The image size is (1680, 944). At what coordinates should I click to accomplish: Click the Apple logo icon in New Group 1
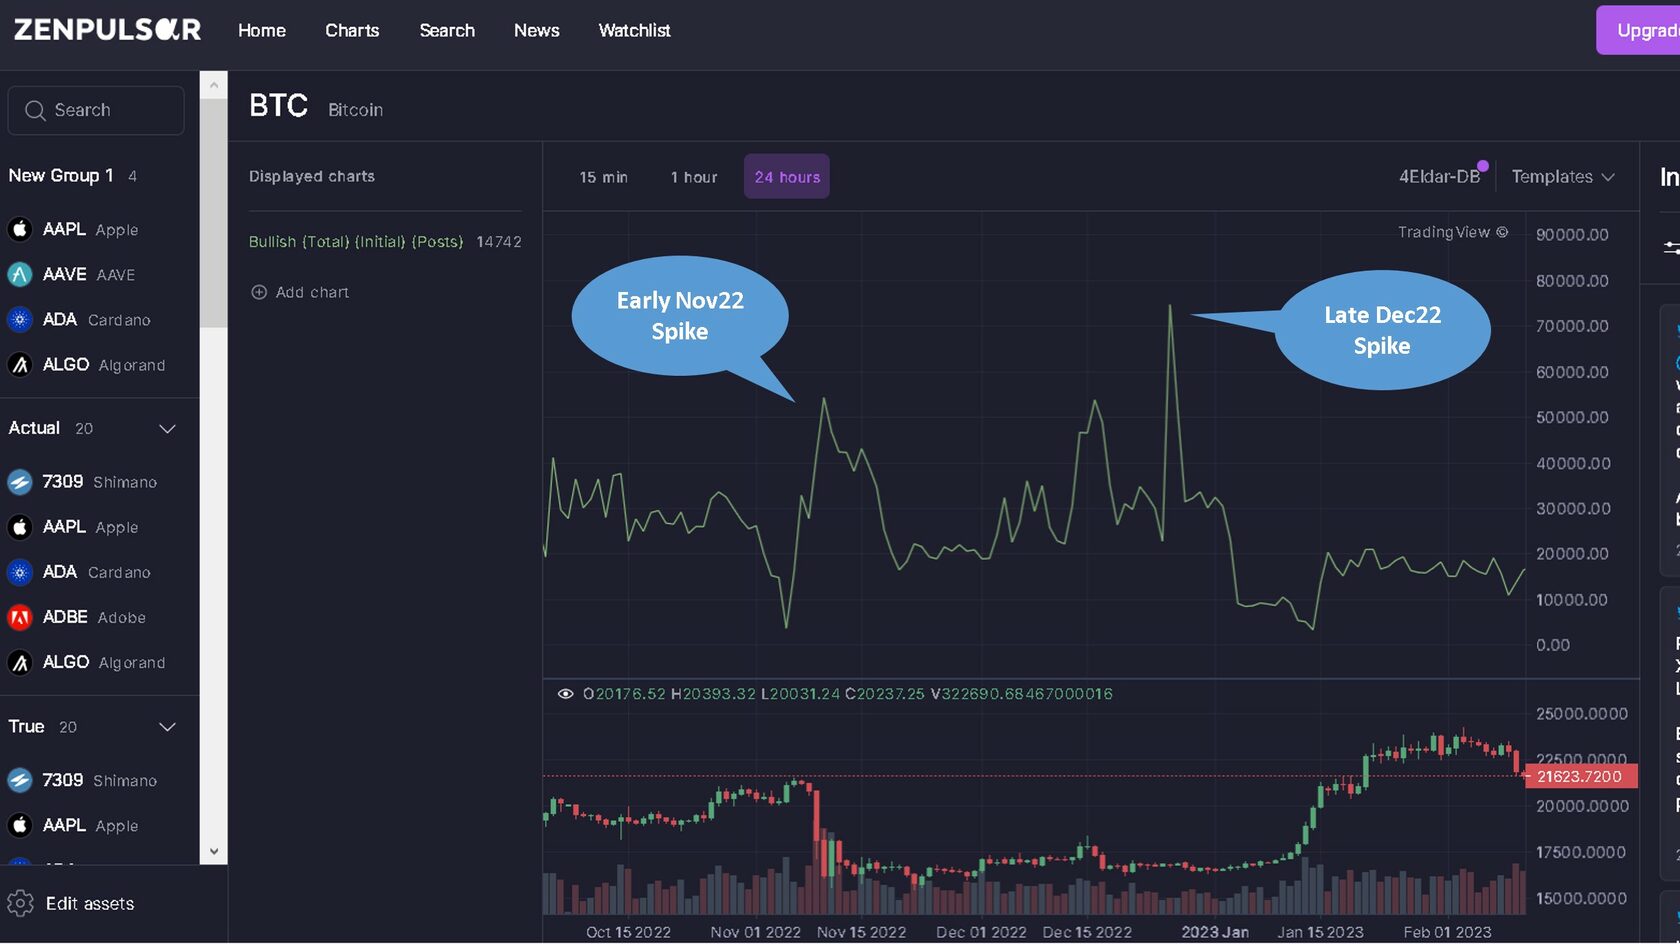point(20,229)
